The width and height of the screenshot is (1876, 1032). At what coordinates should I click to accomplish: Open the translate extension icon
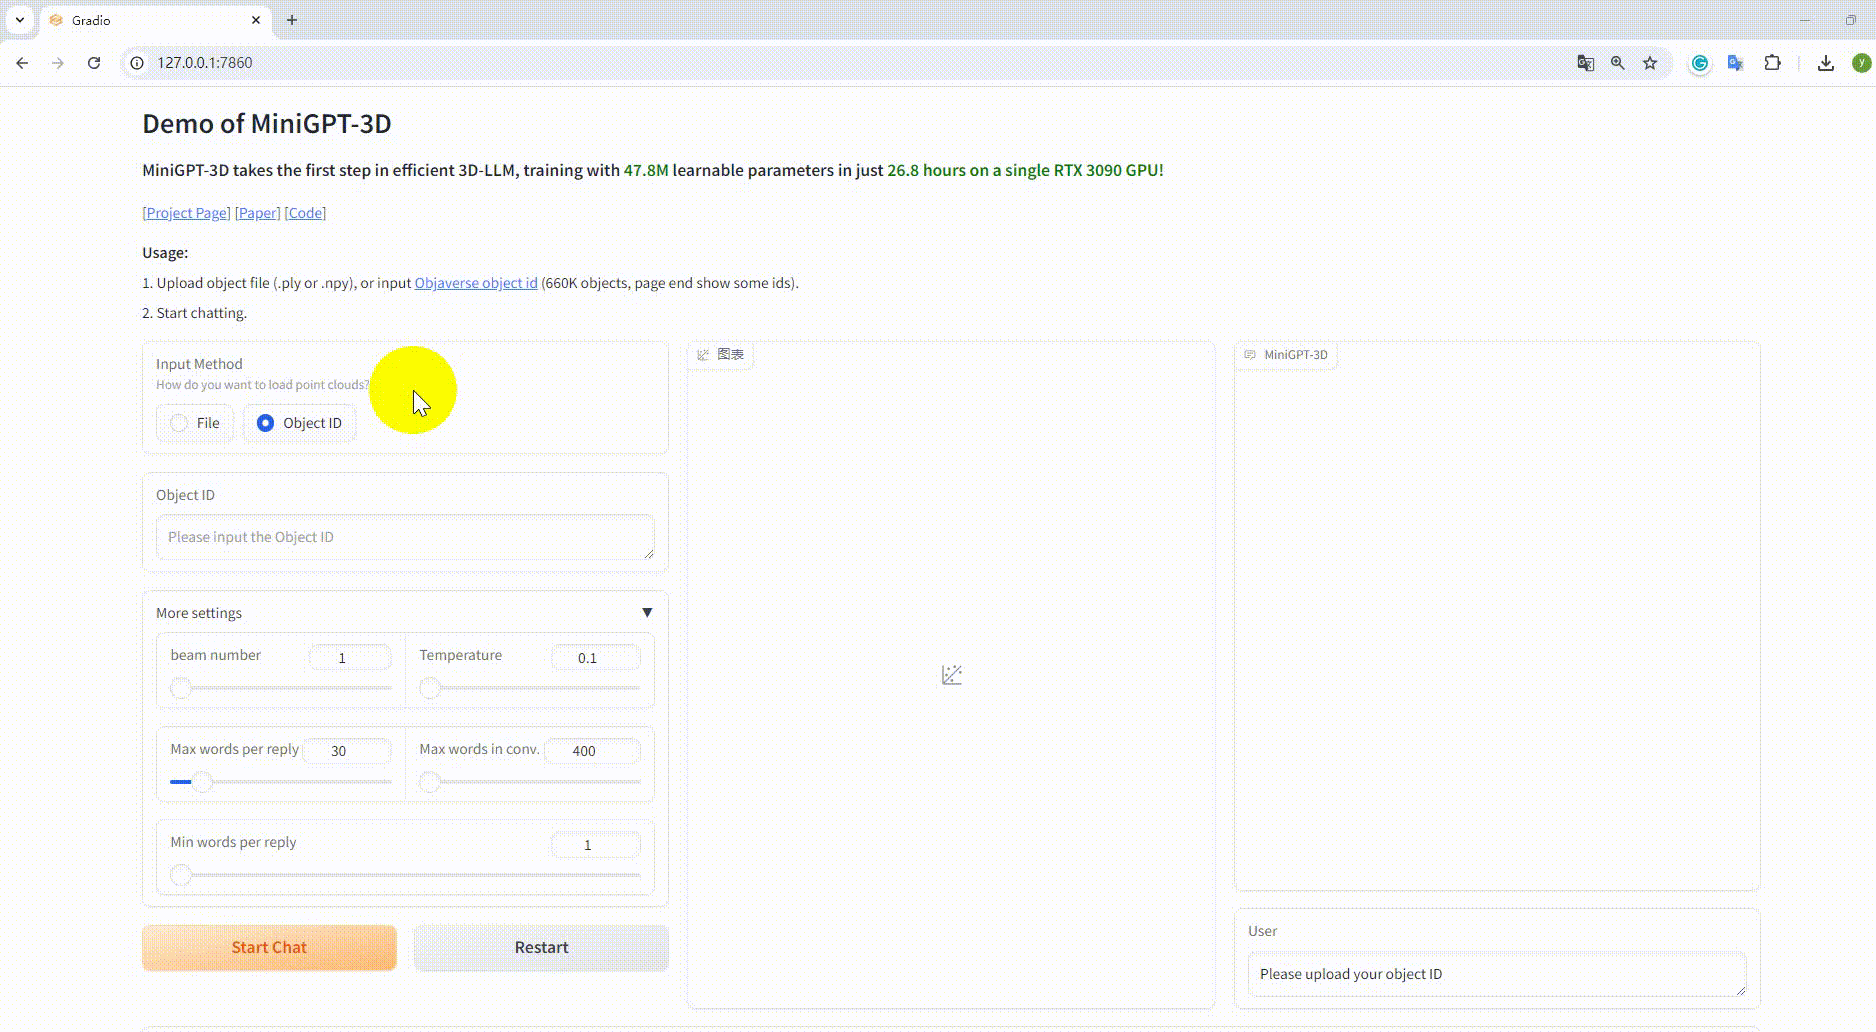pyautogui.click(x=1736, y=63)
